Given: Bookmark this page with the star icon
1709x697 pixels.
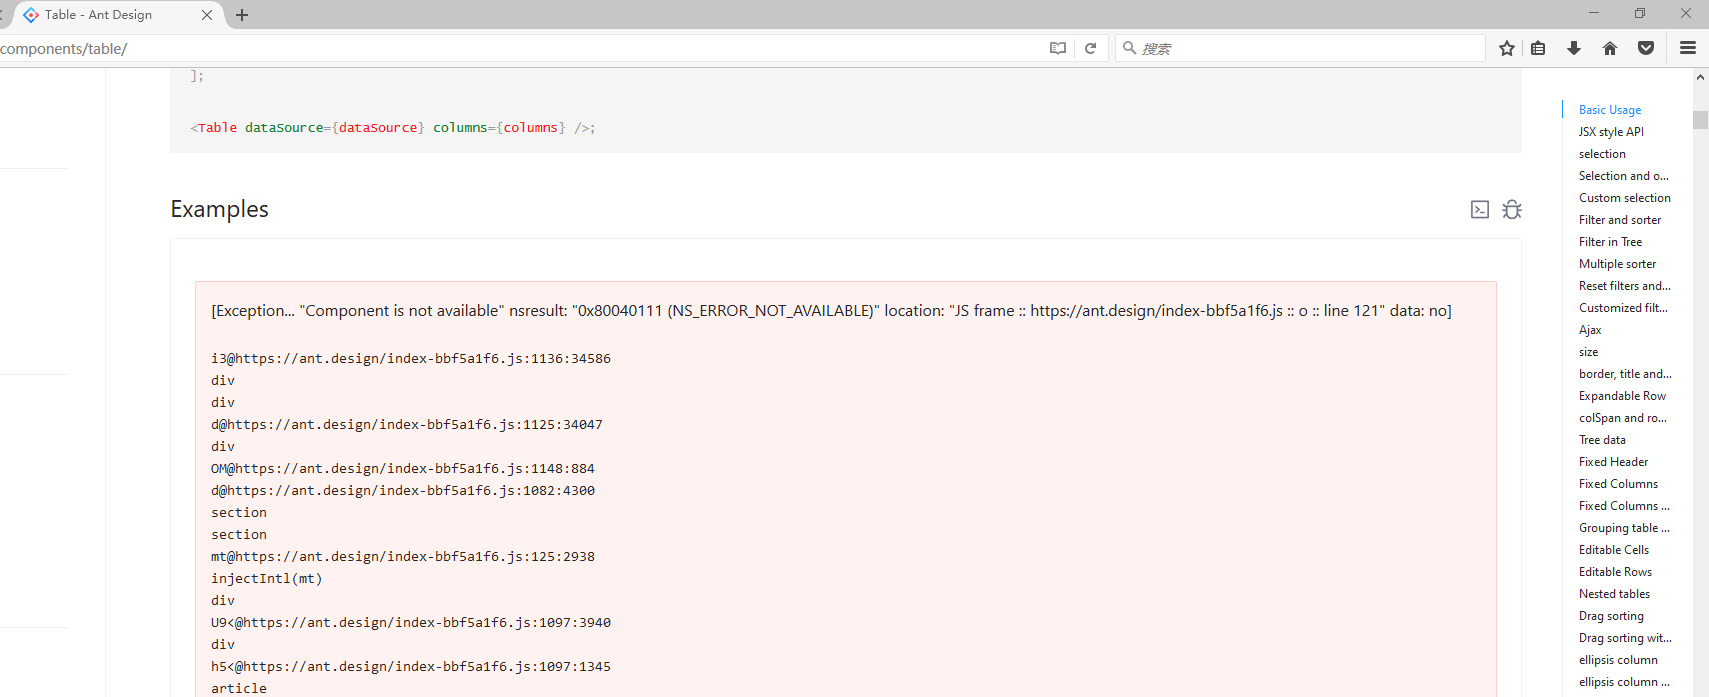Looking at the screenshot, I should coord(1507,48).
